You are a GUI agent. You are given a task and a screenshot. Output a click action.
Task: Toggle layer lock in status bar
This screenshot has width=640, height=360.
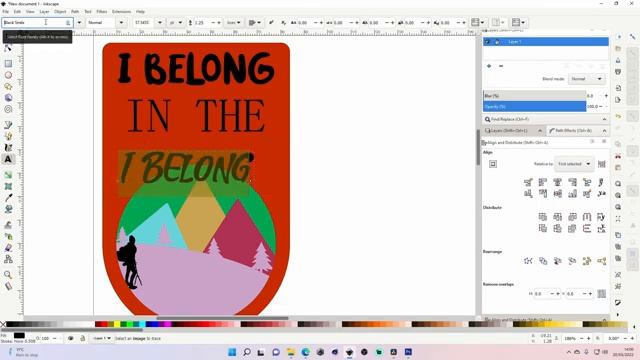82,338
